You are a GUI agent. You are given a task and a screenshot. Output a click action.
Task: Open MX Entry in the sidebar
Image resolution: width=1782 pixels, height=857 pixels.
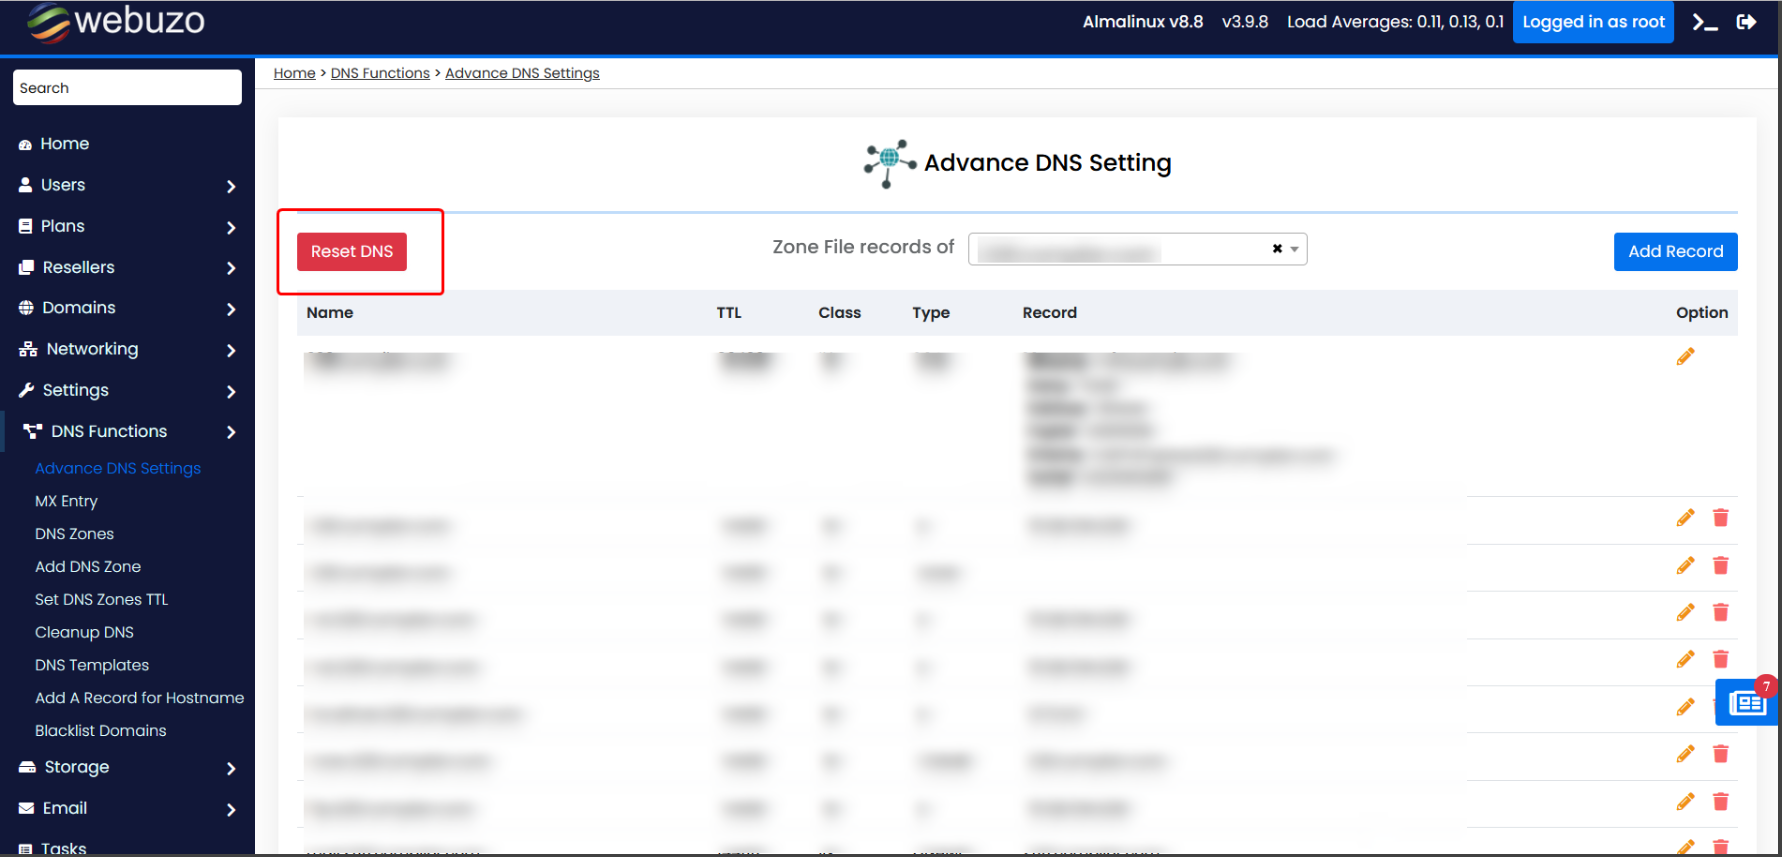(66, 501)
